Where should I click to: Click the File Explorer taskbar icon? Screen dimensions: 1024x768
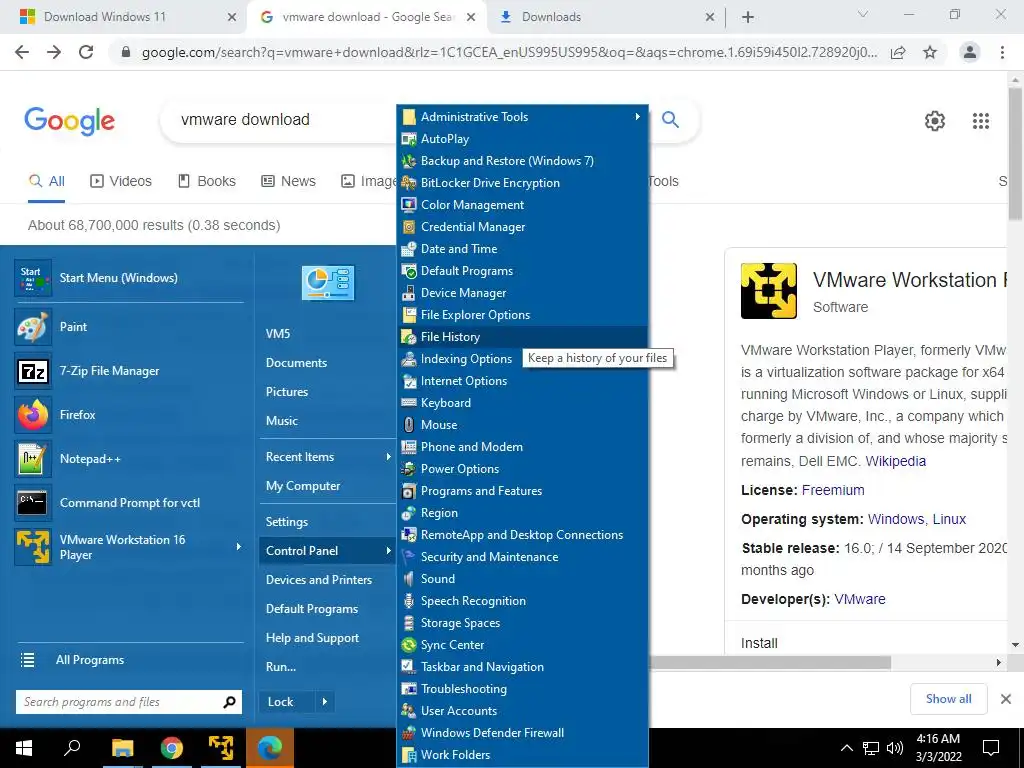tap(122, 748)
